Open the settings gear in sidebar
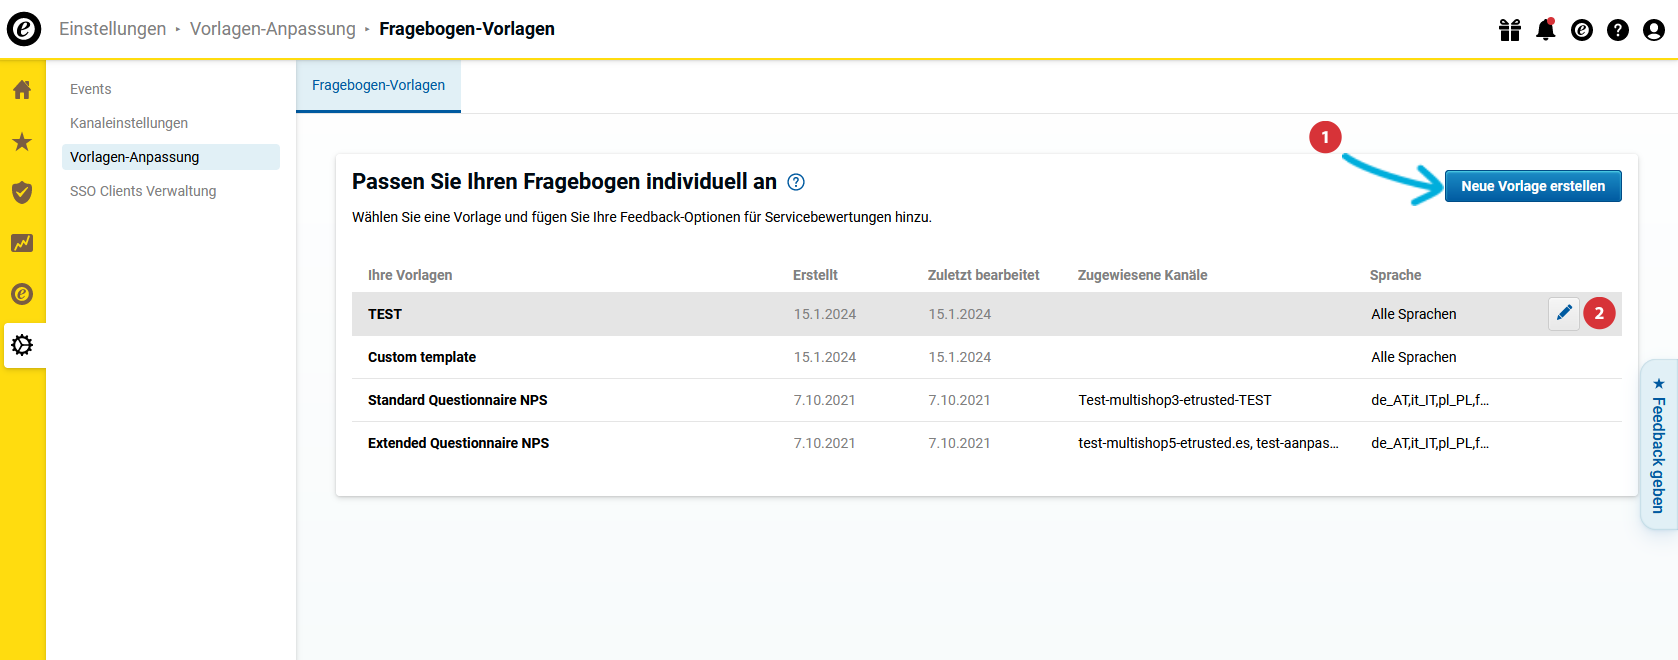Viewport: 1678px width, 660px height. (22, 345)
